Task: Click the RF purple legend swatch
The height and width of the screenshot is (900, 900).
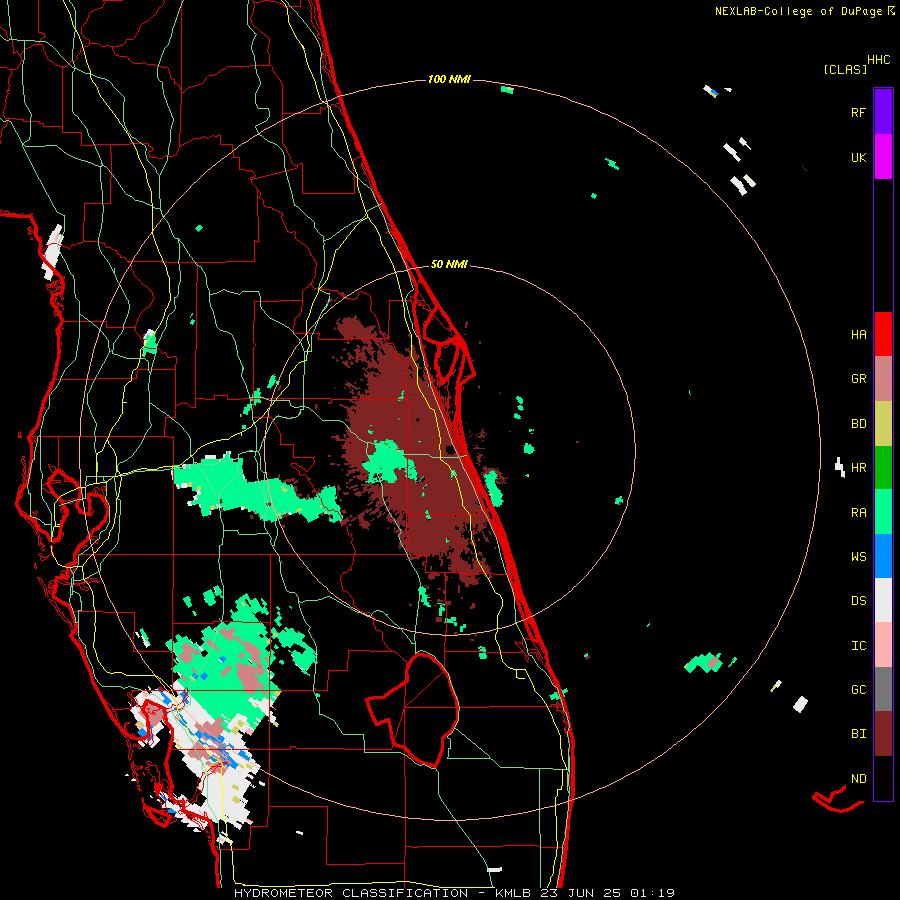Action: point(883,111)
